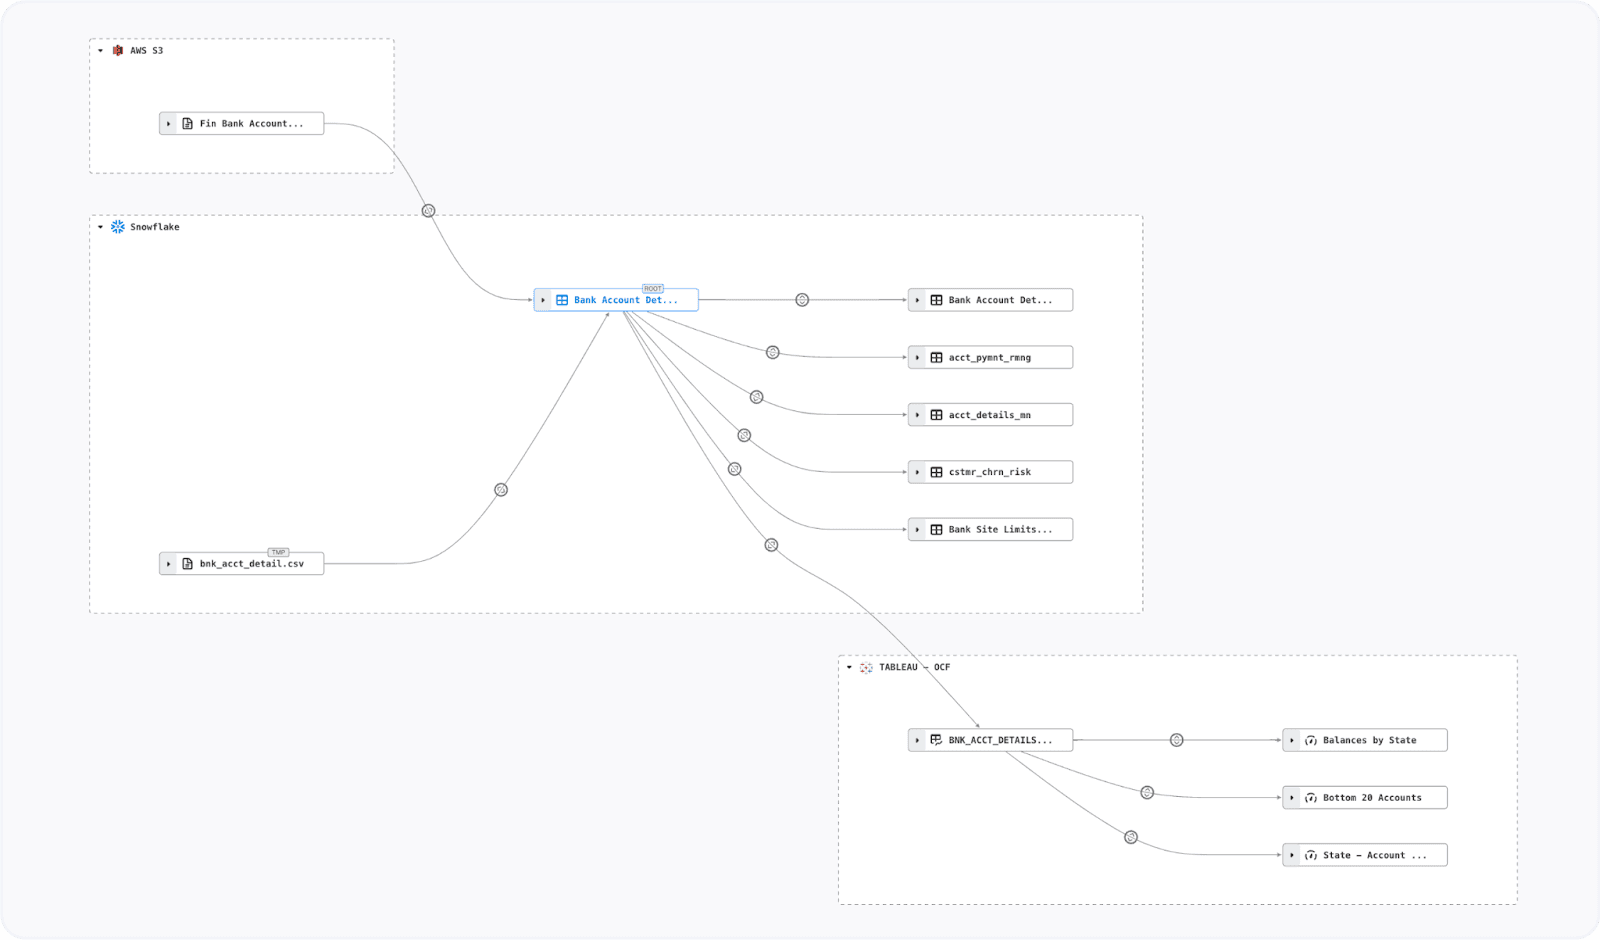
Task: Click the dashboard icon on Balances by State
Action: (1310, 740)
